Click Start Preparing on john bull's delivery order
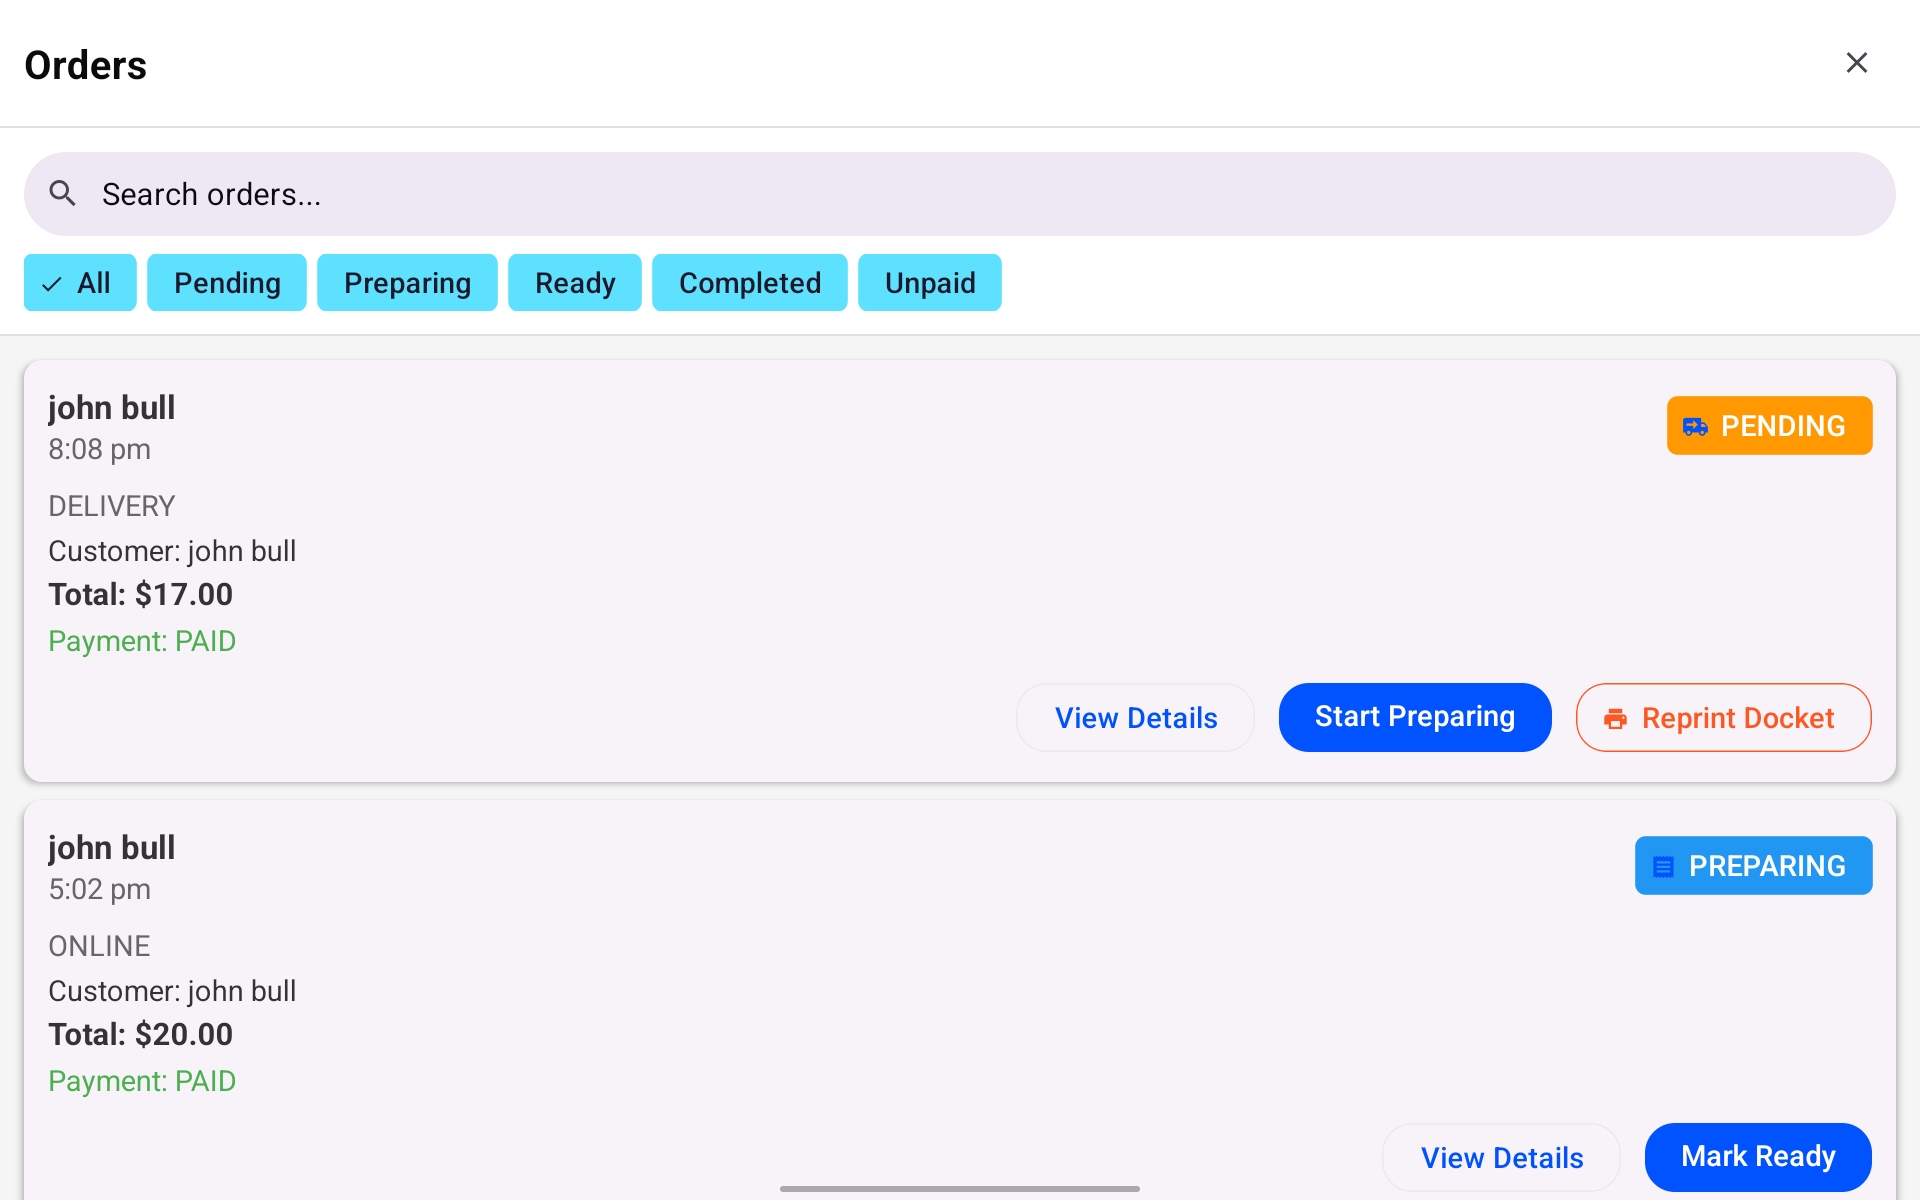 pos(1414,717)
